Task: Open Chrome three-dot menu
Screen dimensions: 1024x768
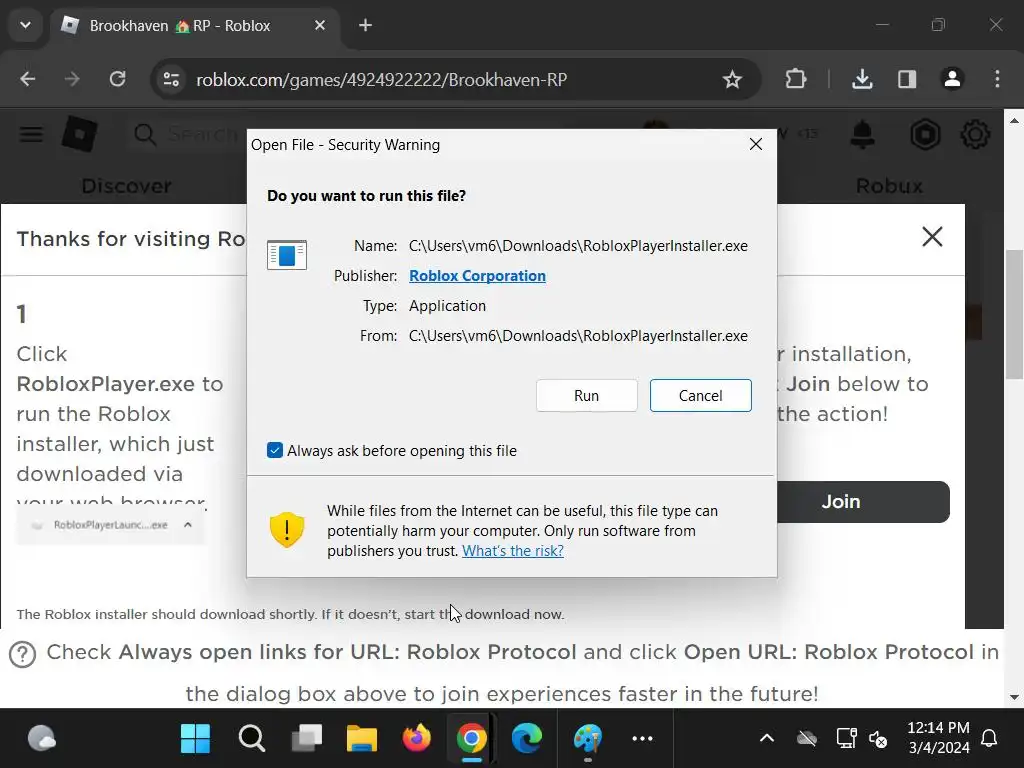Action: pyautogui.click(x=997, y=79)
